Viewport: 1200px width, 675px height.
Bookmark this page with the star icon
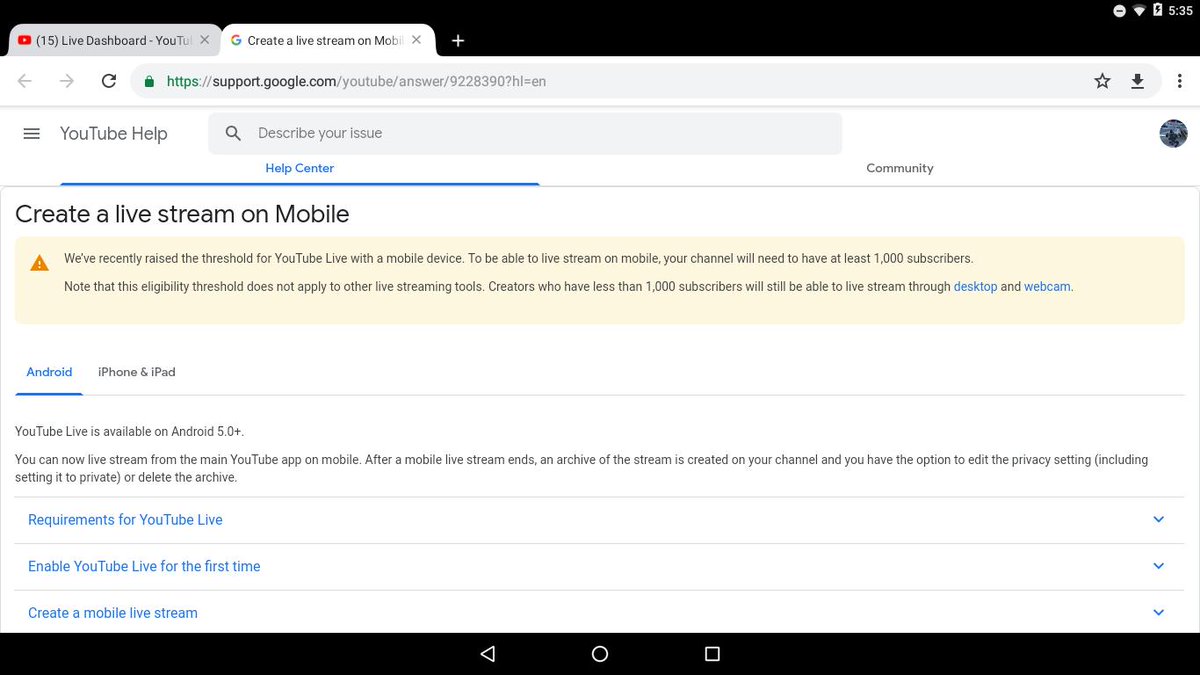[x=1102, y=81]
